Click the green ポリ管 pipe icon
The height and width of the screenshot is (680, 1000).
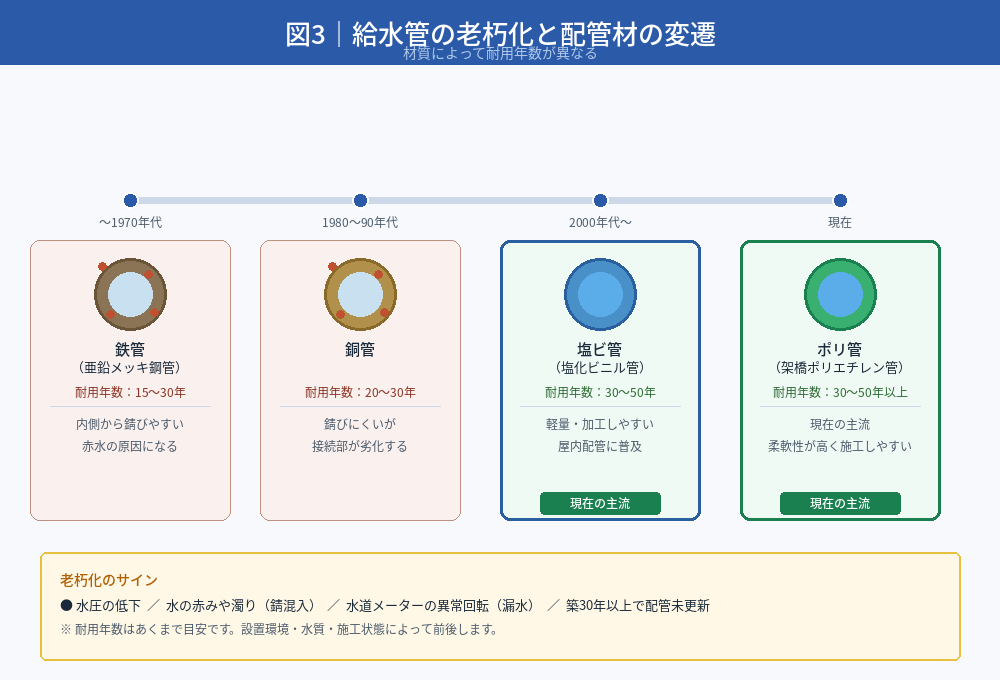pos(840,294)
